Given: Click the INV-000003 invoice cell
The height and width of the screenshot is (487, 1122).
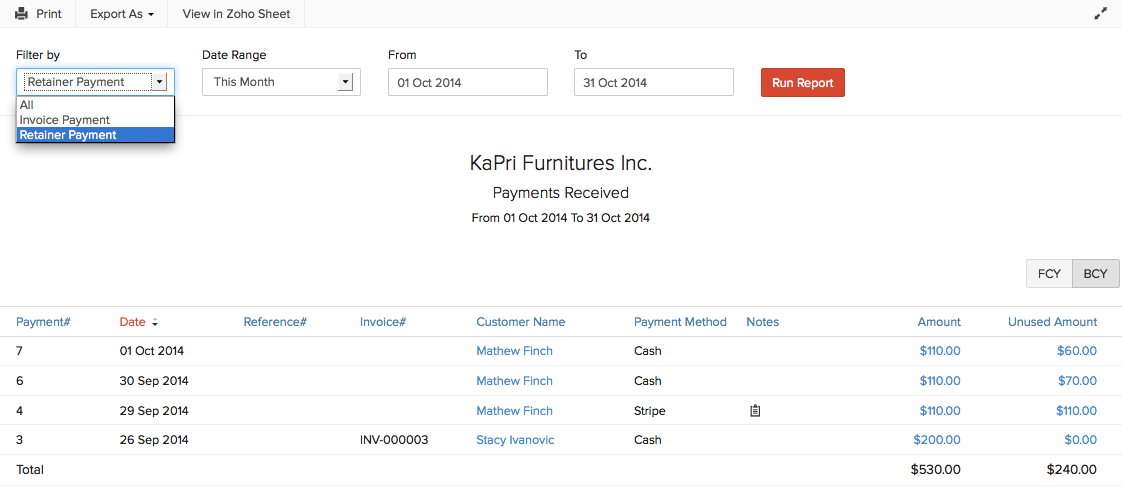Looking at the screenshot, I should point(394,440).
